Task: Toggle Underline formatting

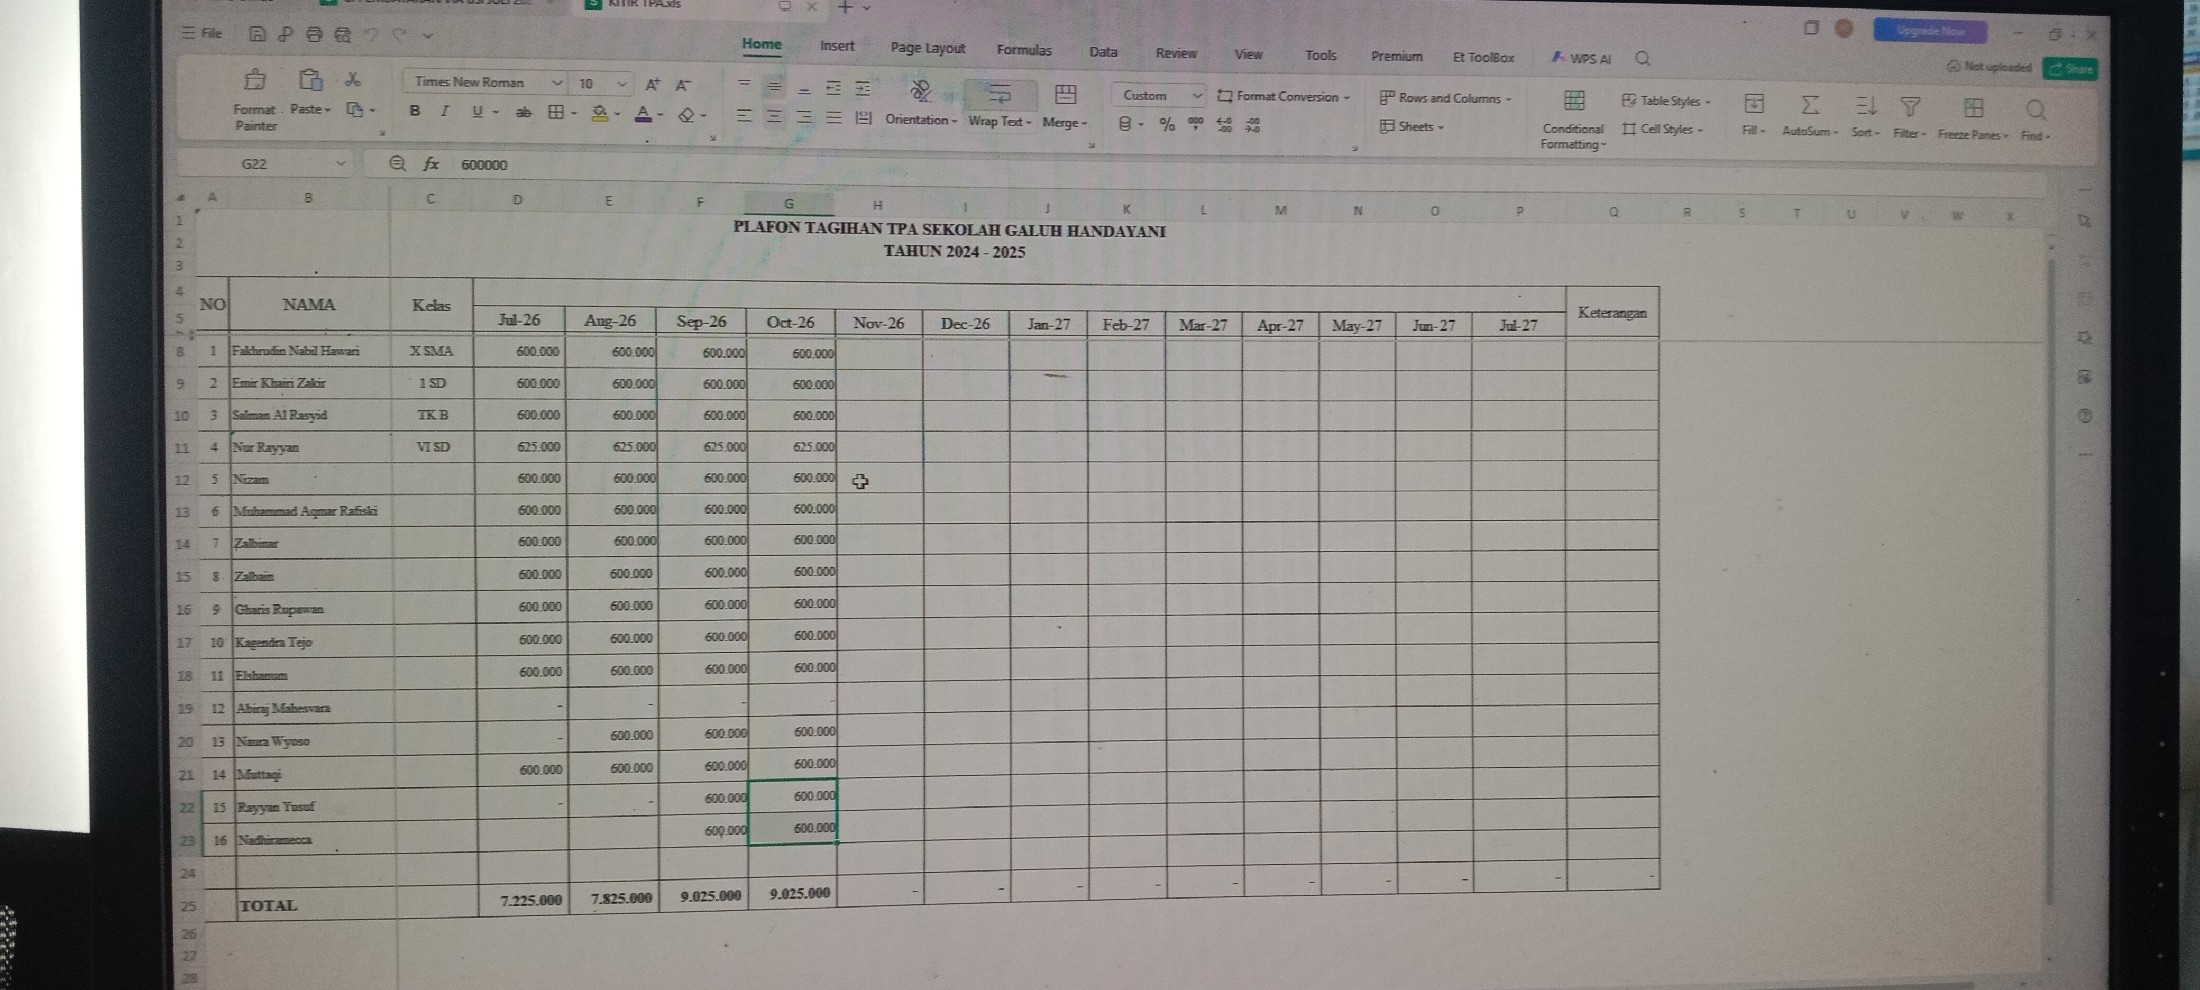Action: (477, 111)
